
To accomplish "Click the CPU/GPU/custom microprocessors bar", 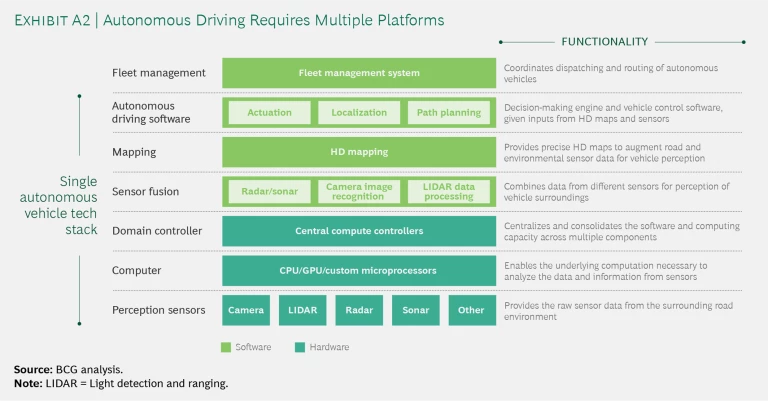I will pyautogui.click(x=358, y=270).
